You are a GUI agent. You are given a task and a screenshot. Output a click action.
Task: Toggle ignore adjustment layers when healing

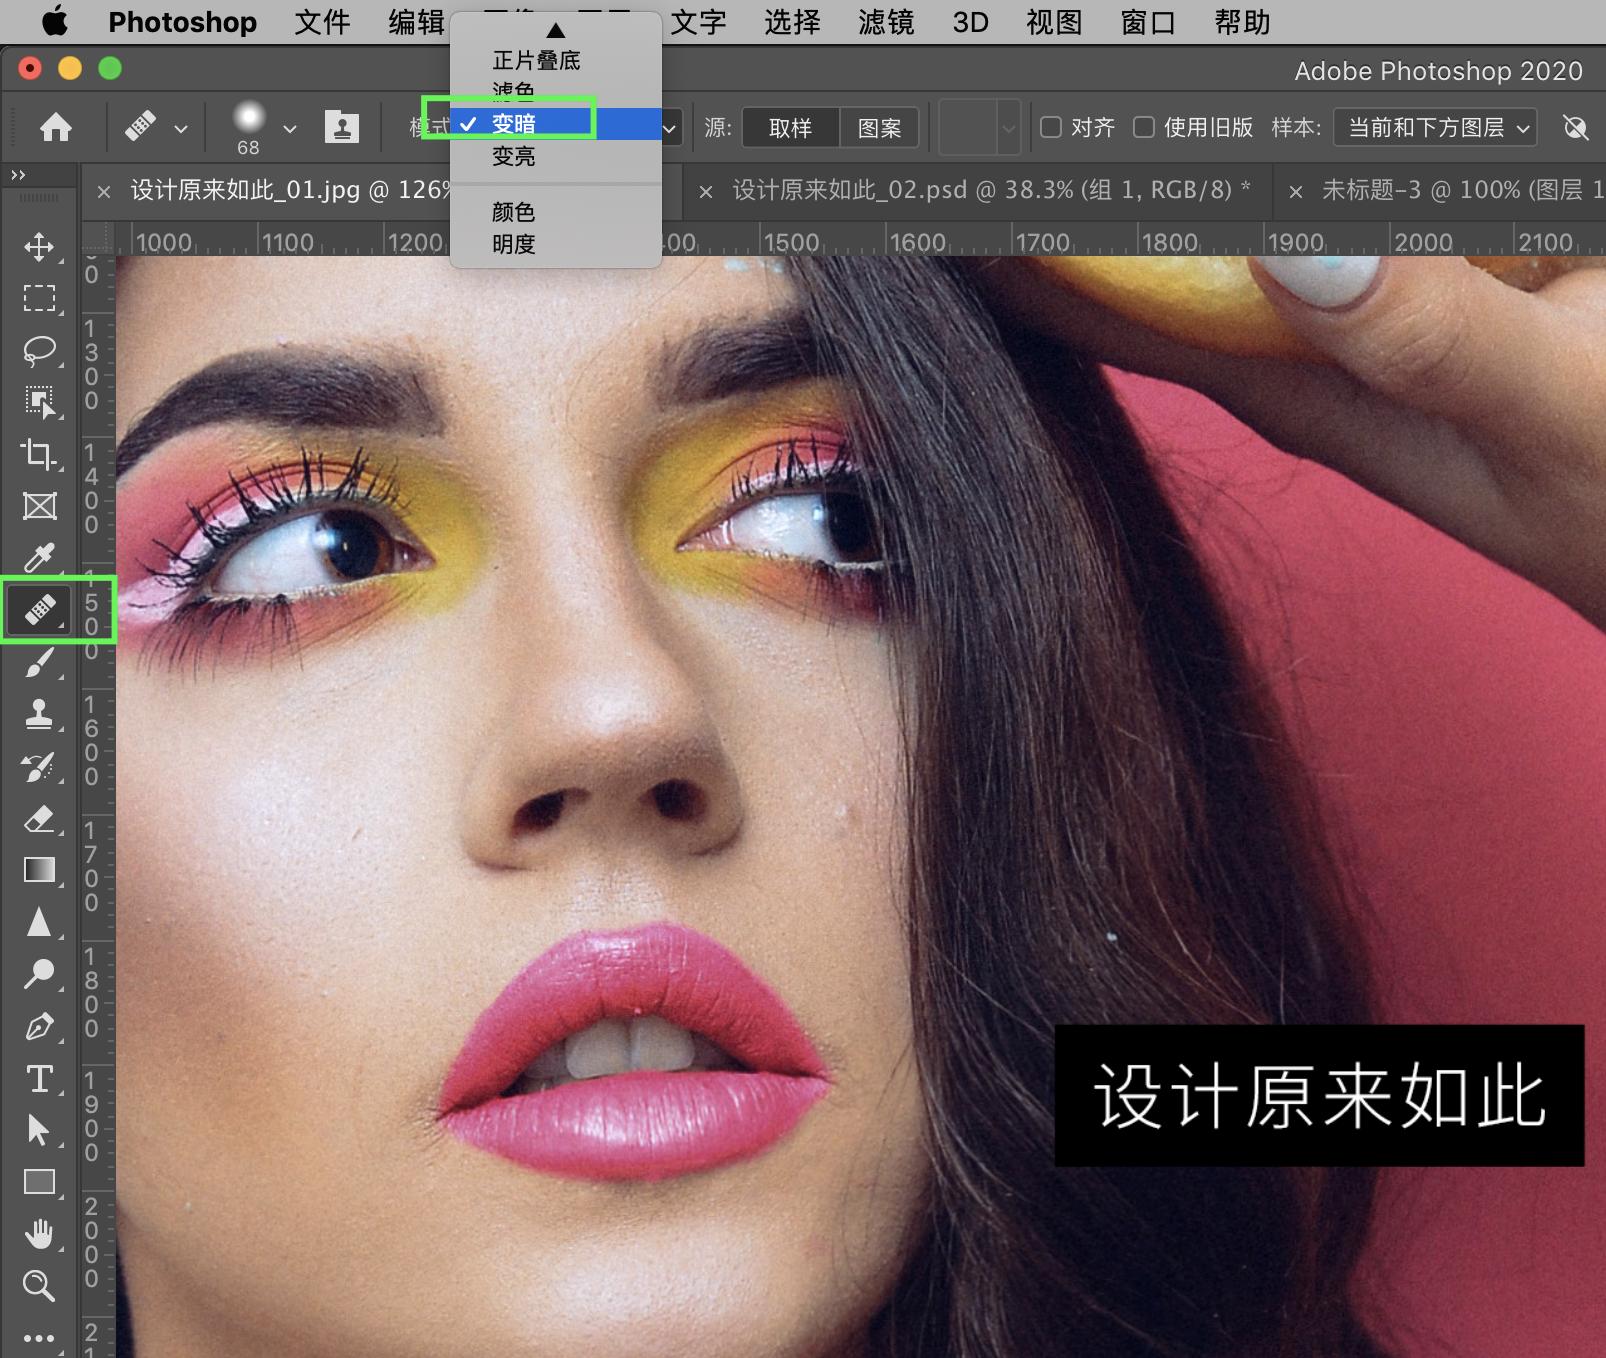click(1575, 127)
